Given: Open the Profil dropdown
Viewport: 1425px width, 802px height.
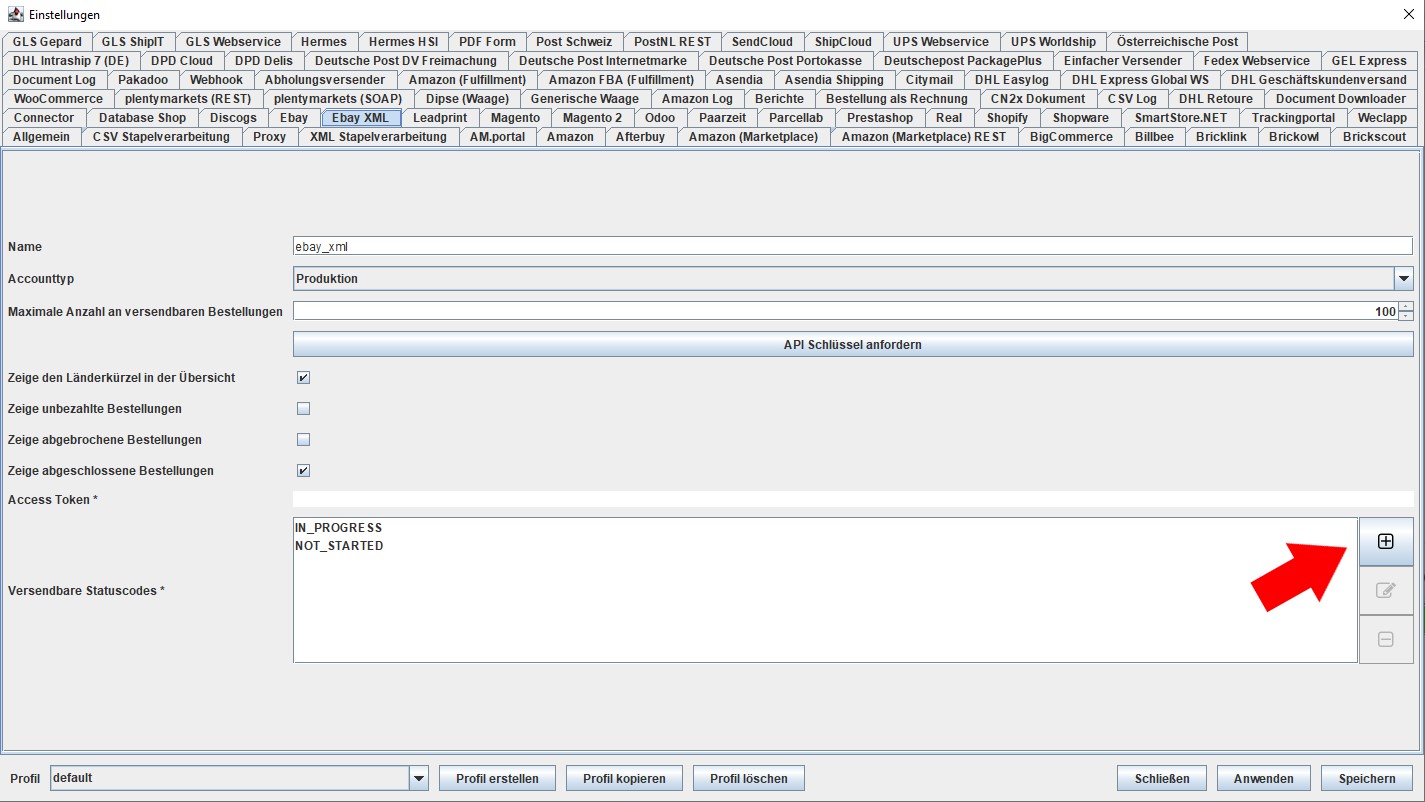Looking at the screenshot, I should 419,778.
